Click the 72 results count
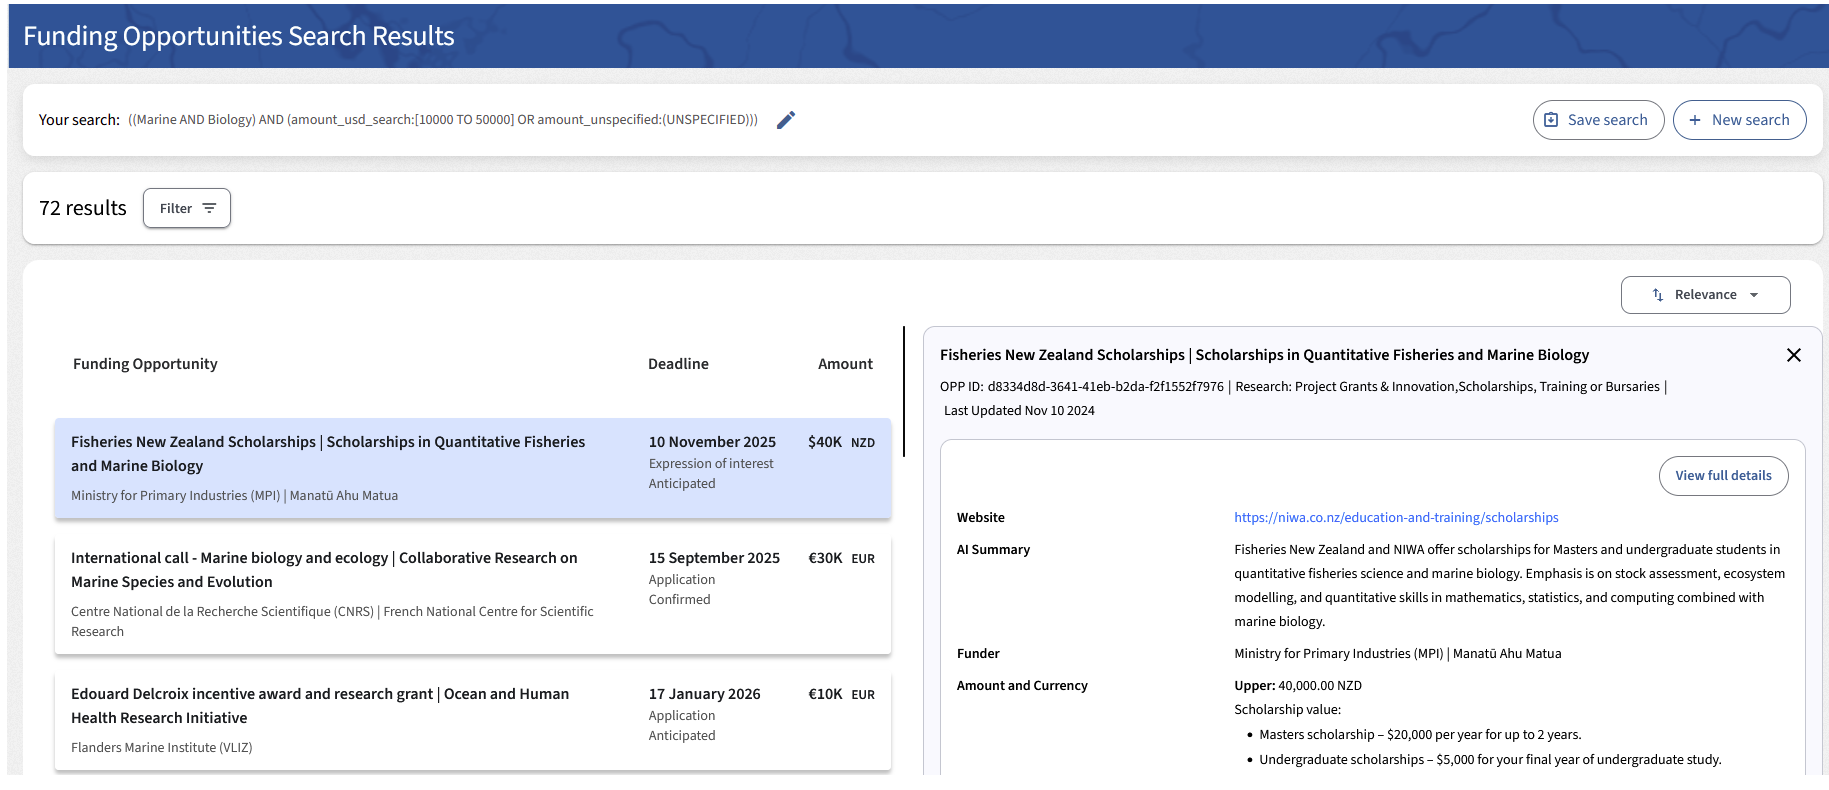The image size is (1829, 790). point(83,208)
